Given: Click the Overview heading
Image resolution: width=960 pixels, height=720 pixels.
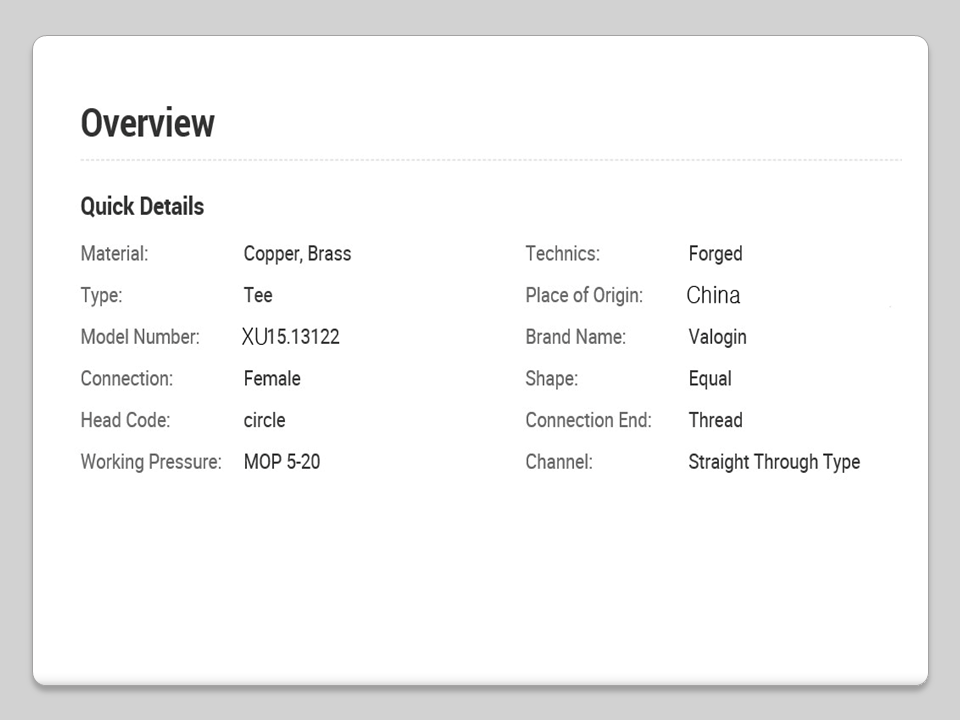Looking at the screenshot, I should click(147, 123).
